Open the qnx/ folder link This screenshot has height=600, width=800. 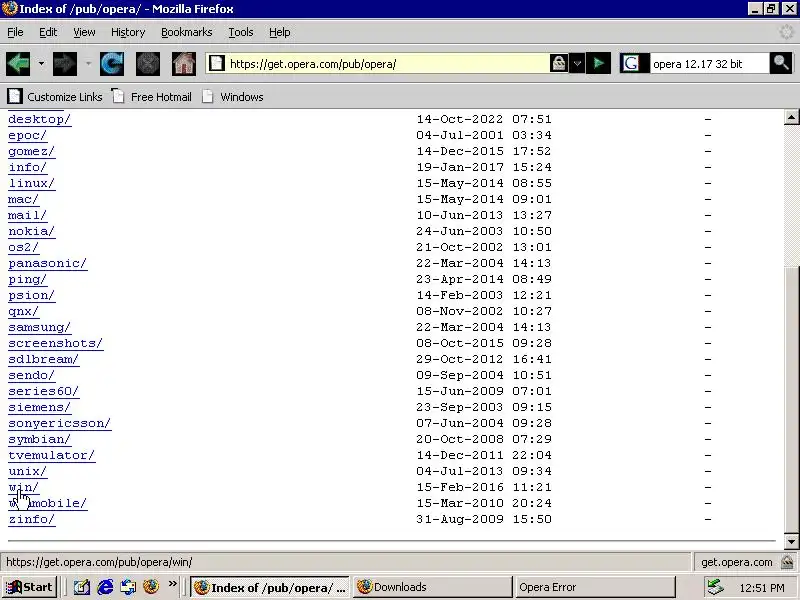(23, 311)
